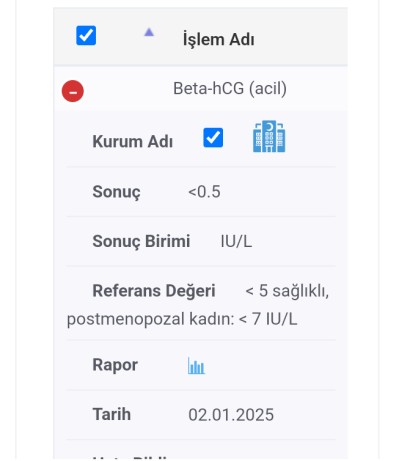Click the Rapor label
The height and width of the screenshot is (461, 399).
[115, 365]
